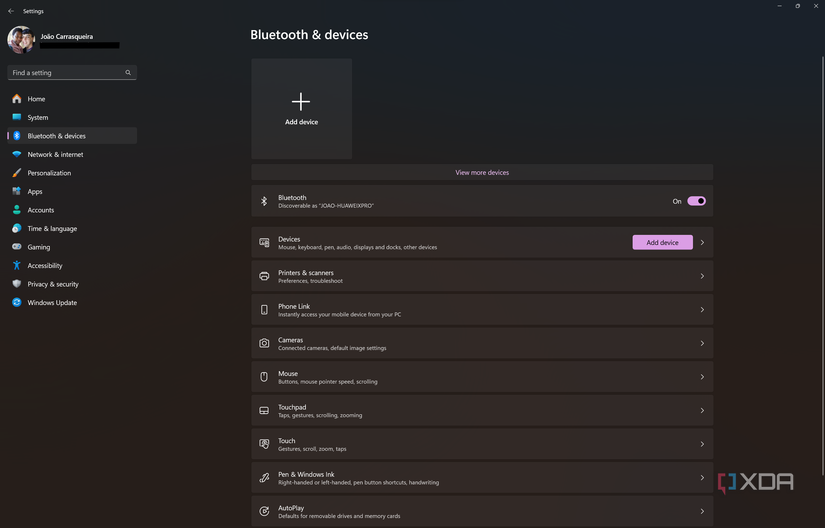Open Apps settings in sidebar
The width and height of the screenshot is (825, 528).
(x=72, y=191)
